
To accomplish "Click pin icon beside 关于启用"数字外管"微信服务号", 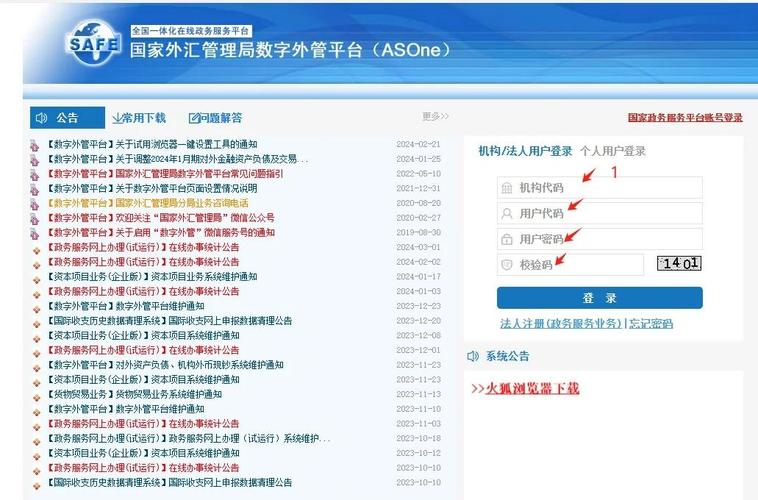I will pyautogui.click(x=34, y=234).
